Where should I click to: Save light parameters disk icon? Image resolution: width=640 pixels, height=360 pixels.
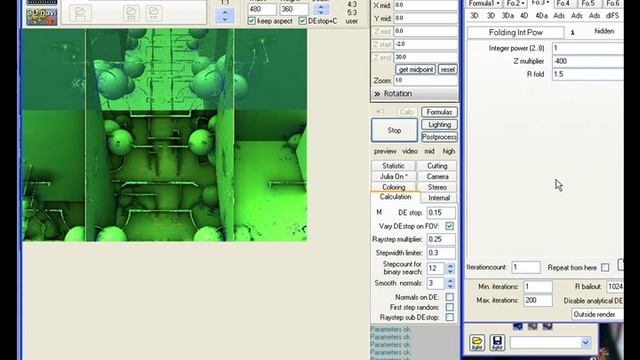click(x=497, y=342)
